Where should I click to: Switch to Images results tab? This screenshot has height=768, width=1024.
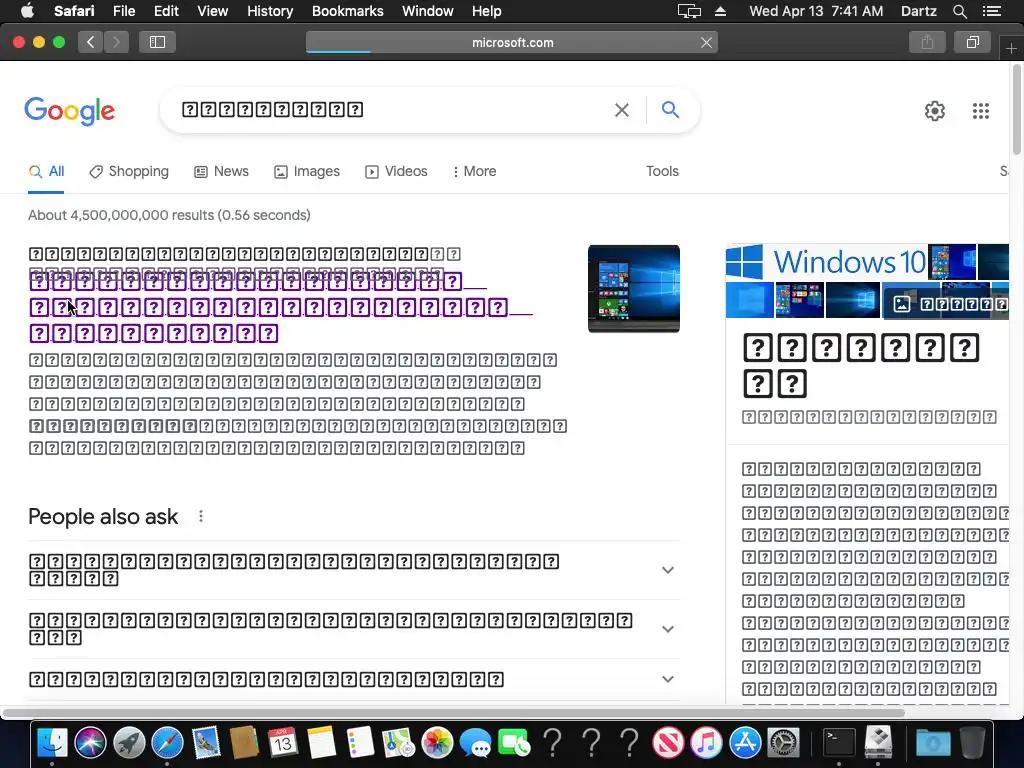(307, 171)
